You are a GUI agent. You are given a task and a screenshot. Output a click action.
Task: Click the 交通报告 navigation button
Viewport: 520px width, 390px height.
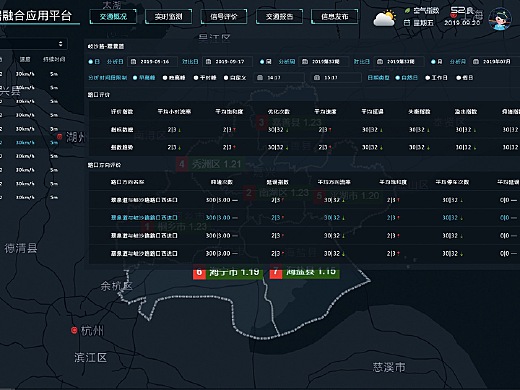tap(279, 16)
